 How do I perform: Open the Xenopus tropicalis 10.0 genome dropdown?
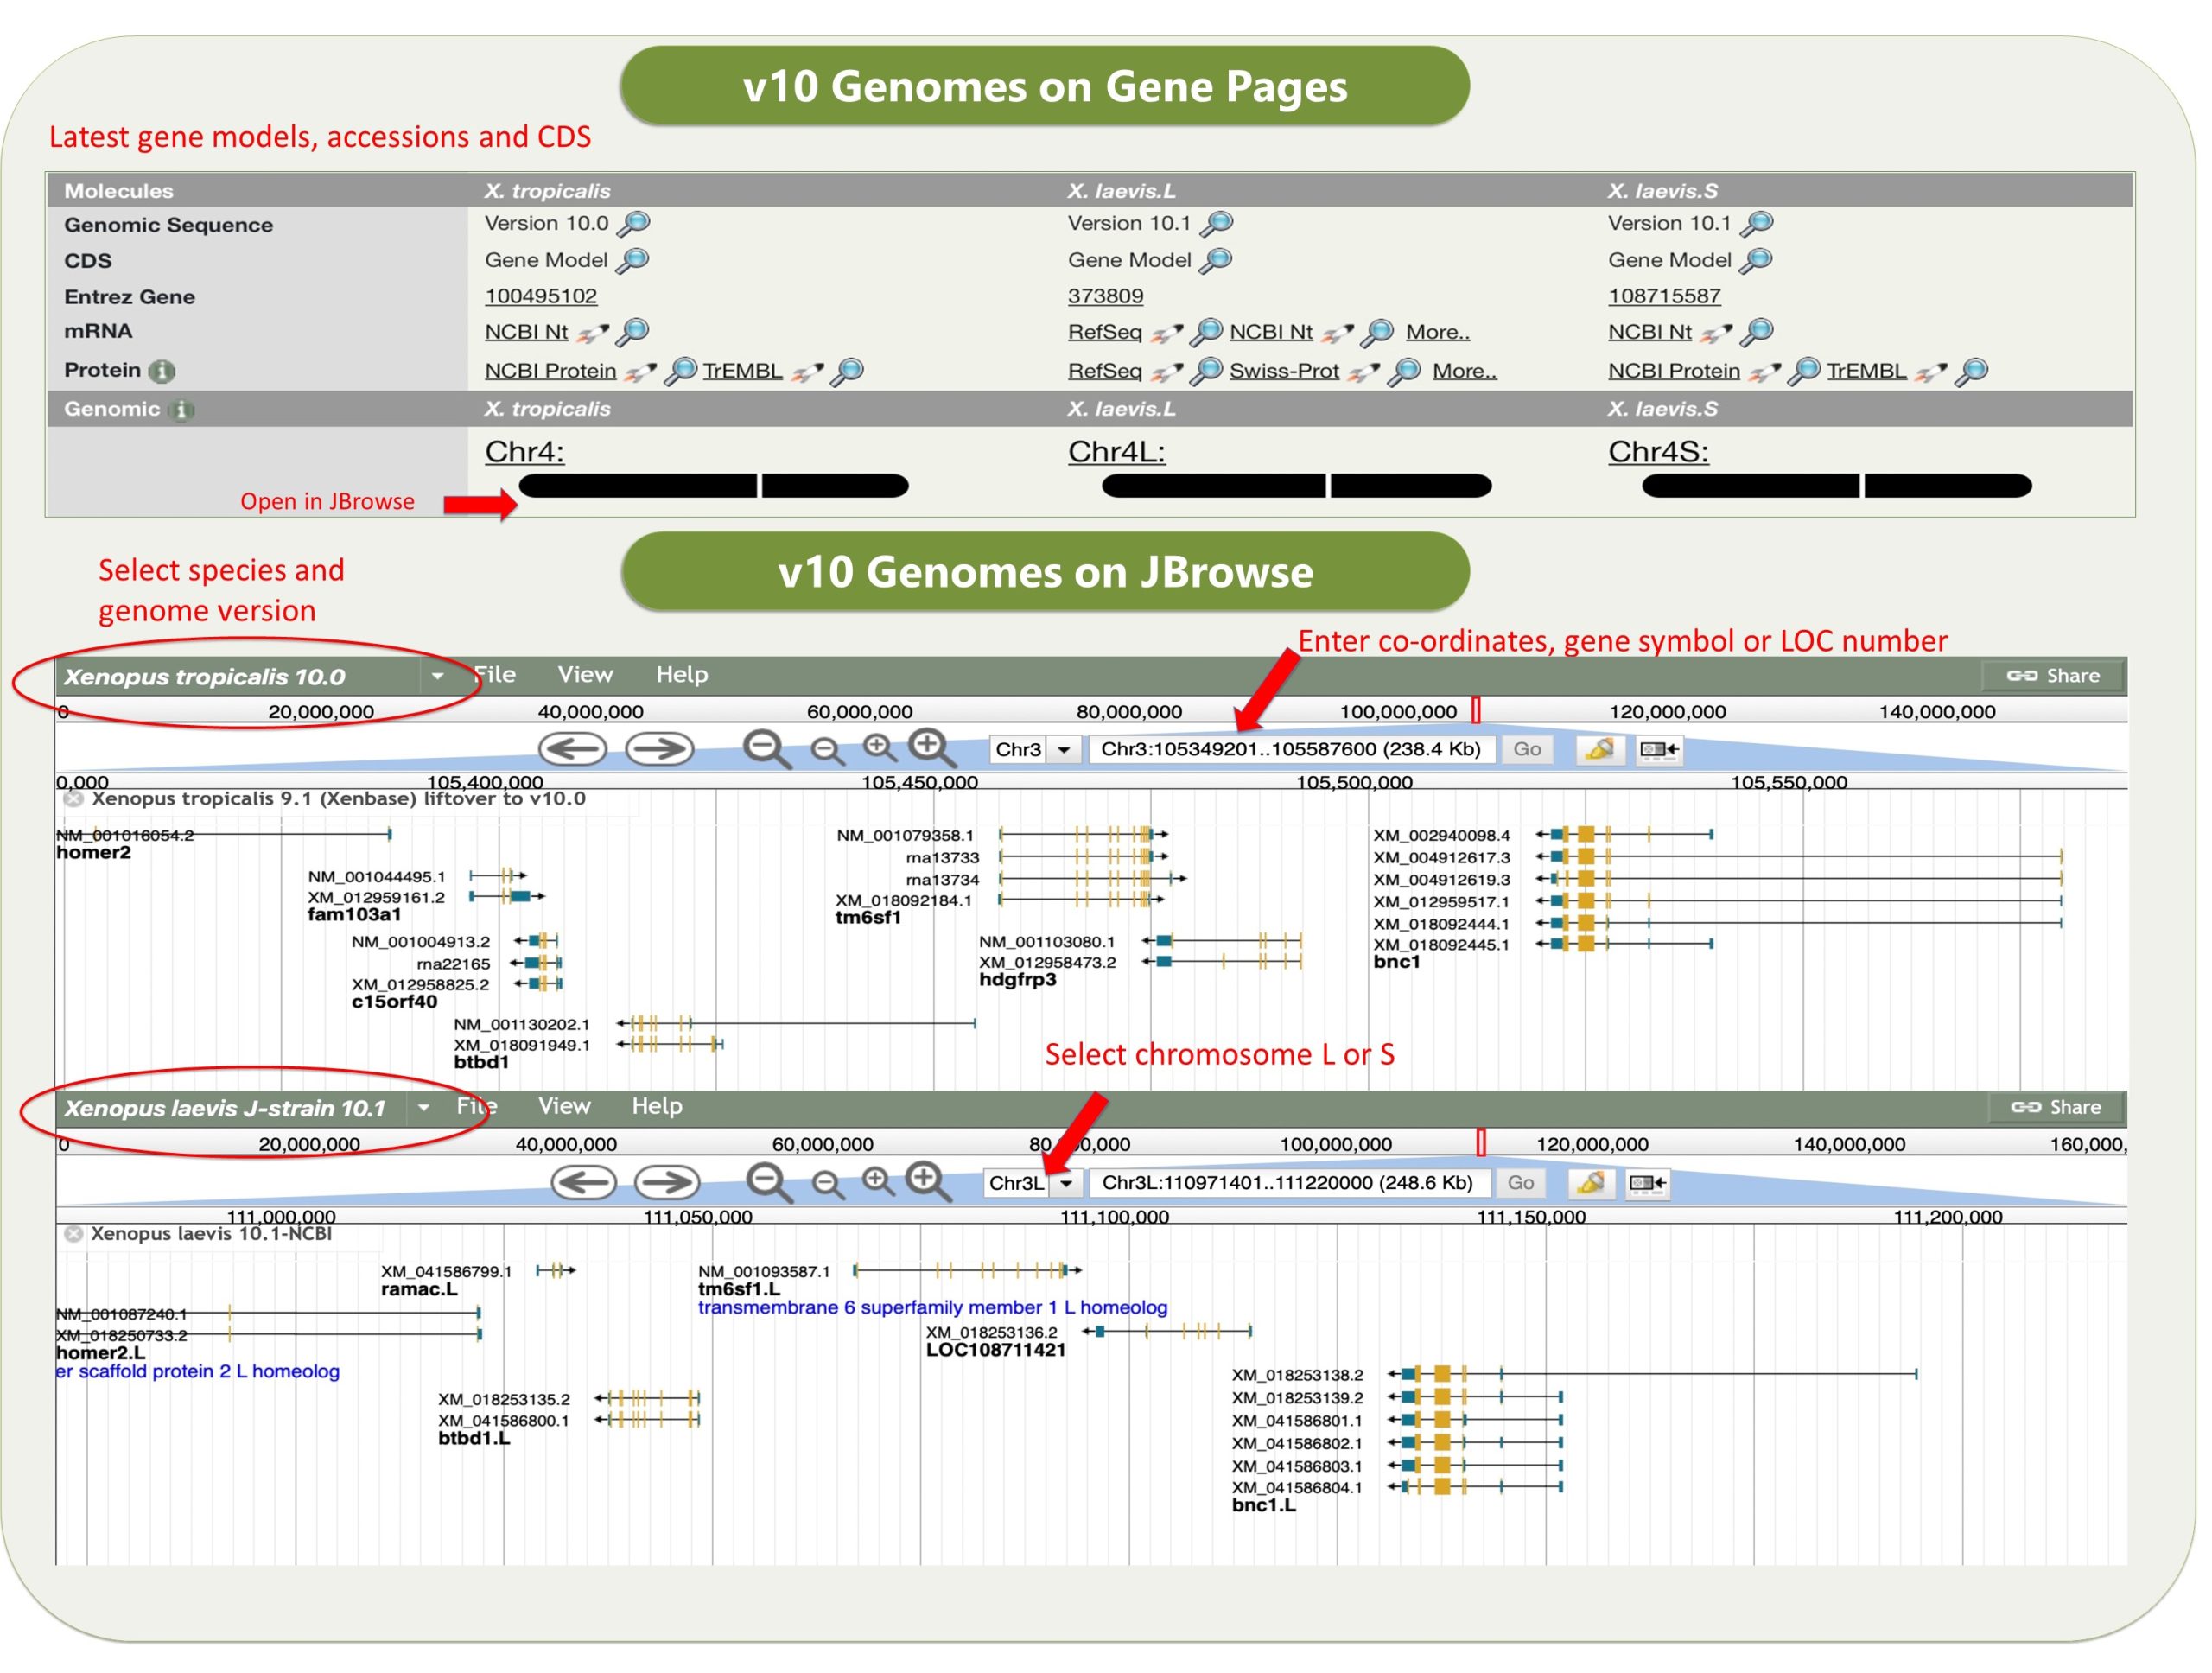click(437, 677)
